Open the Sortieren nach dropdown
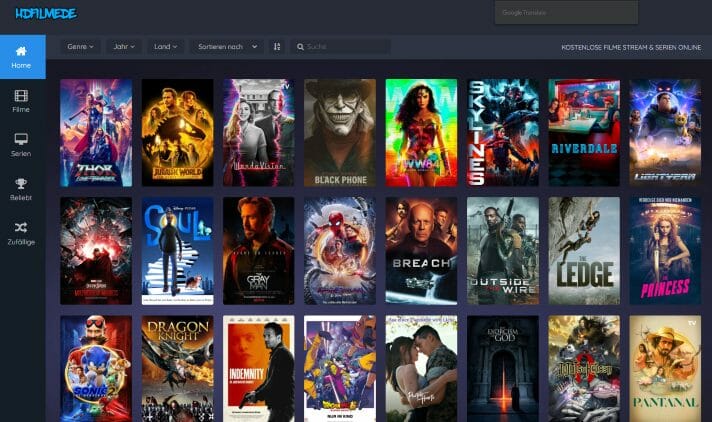This screenshot has width=712, height=422. 227,46
